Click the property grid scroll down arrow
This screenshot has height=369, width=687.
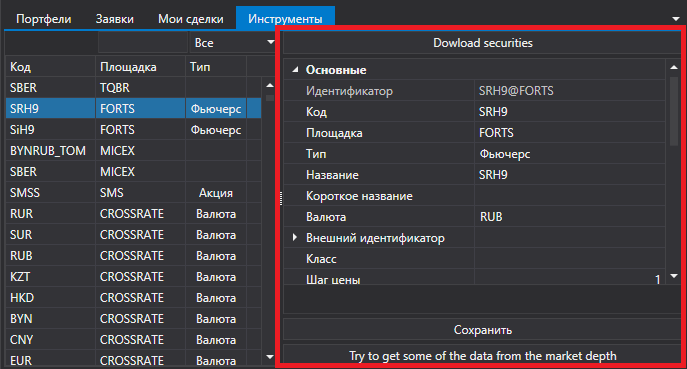(674, 276)
